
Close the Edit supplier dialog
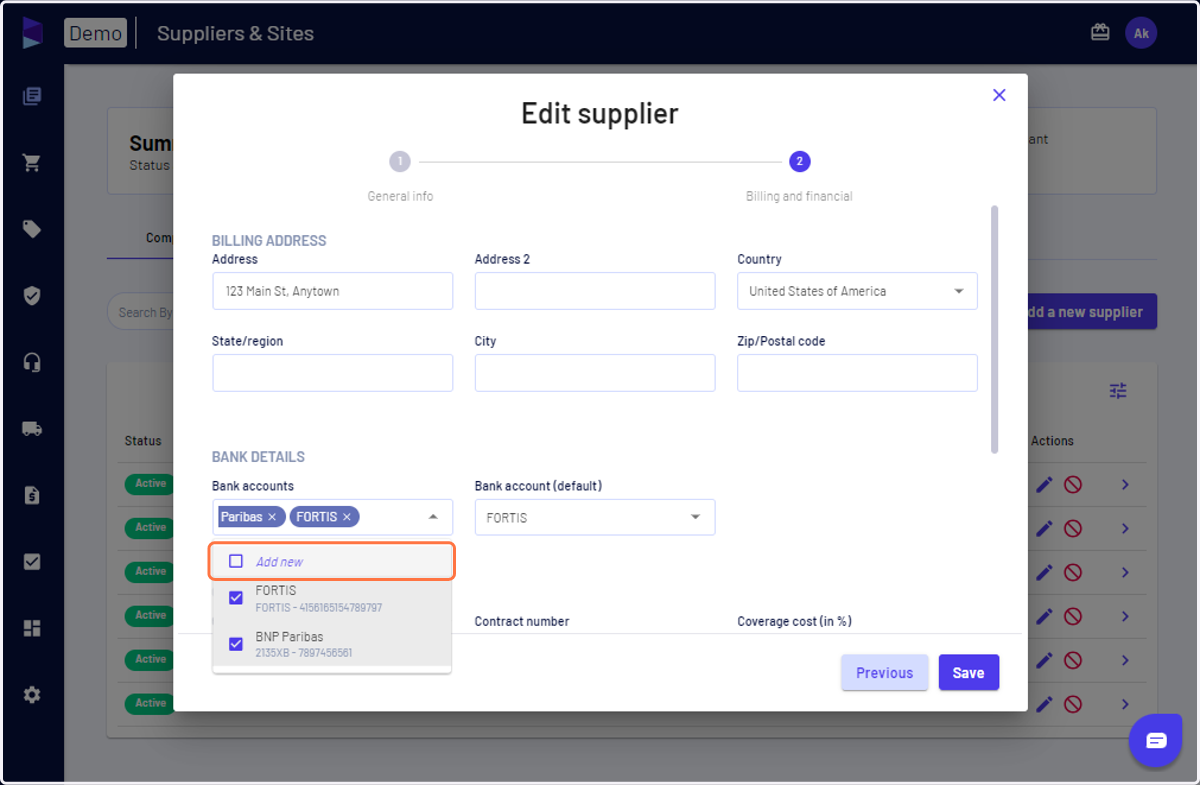click(998, 95)
